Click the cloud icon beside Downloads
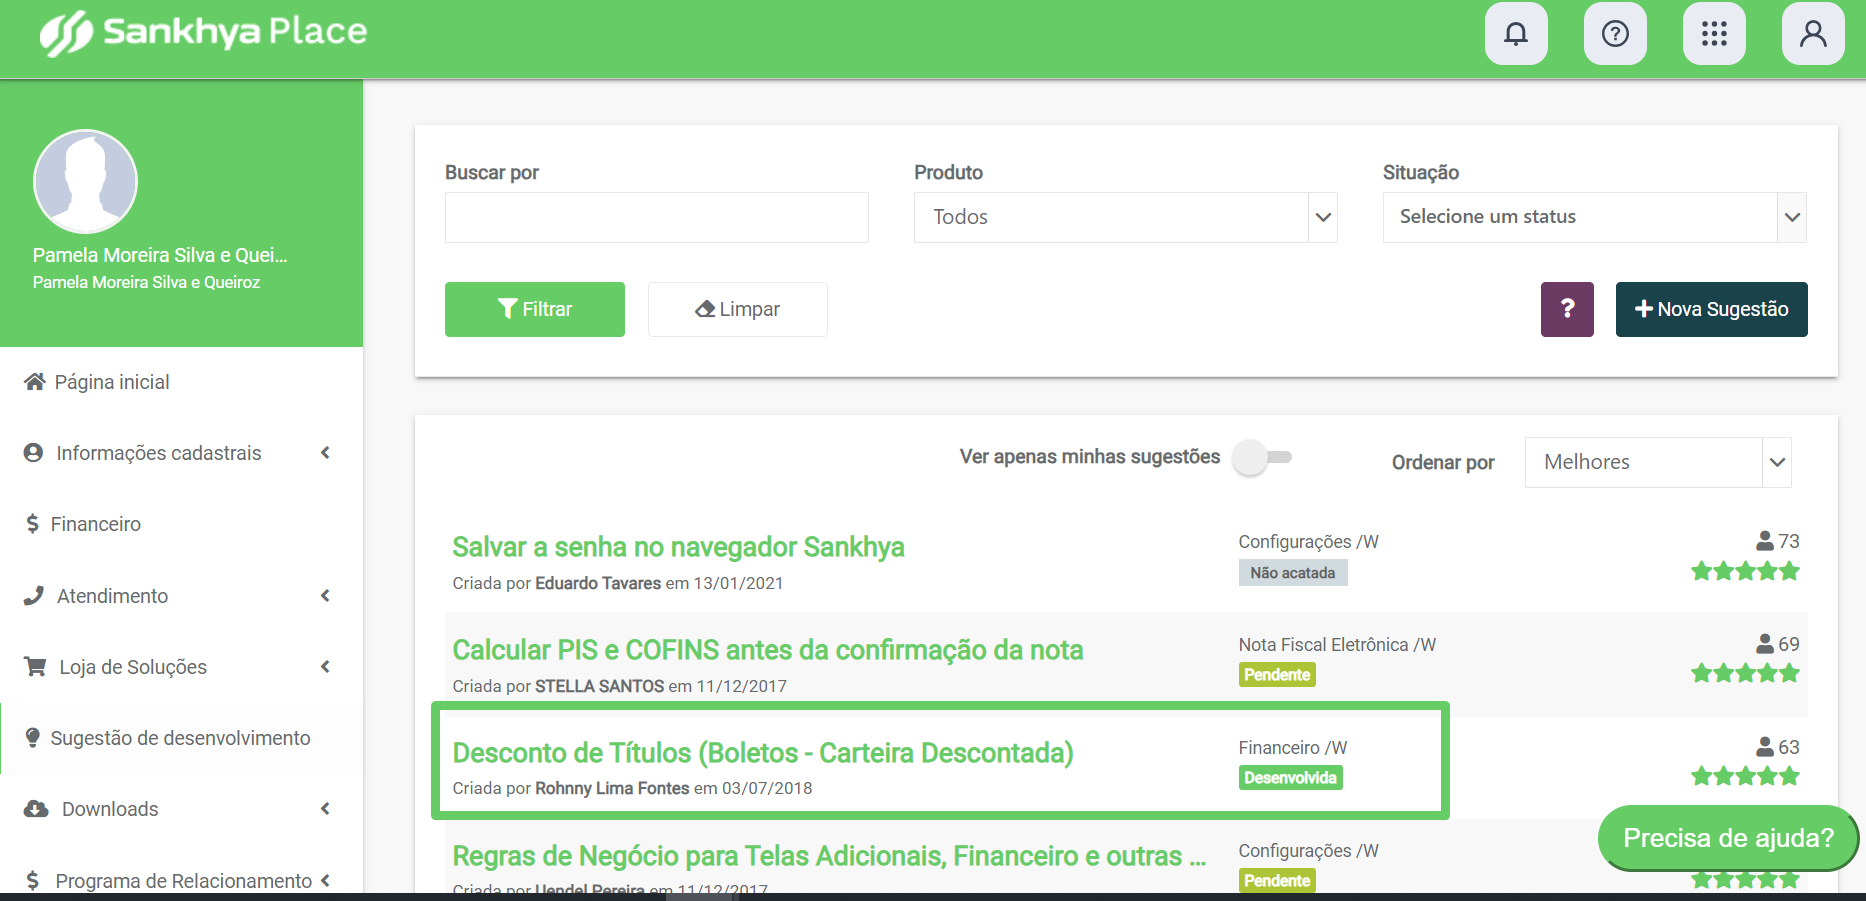Image resolution: width=1866 pixels, height=901 pixels. point(36,809)
